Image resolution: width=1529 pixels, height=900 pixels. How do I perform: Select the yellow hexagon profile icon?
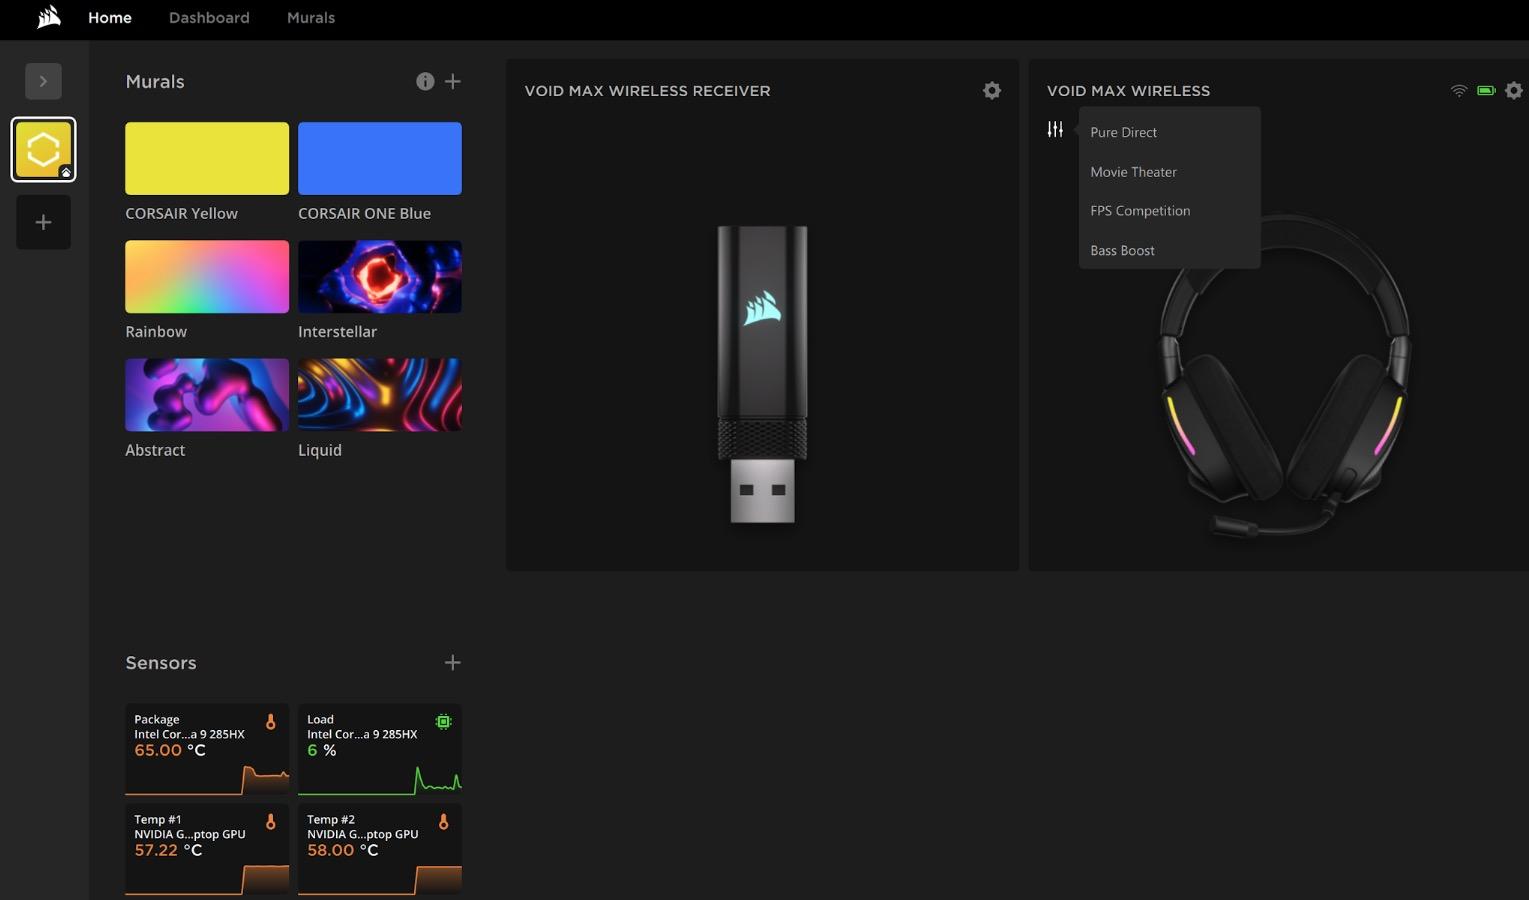pyautogui.click(x=43, y=150)
